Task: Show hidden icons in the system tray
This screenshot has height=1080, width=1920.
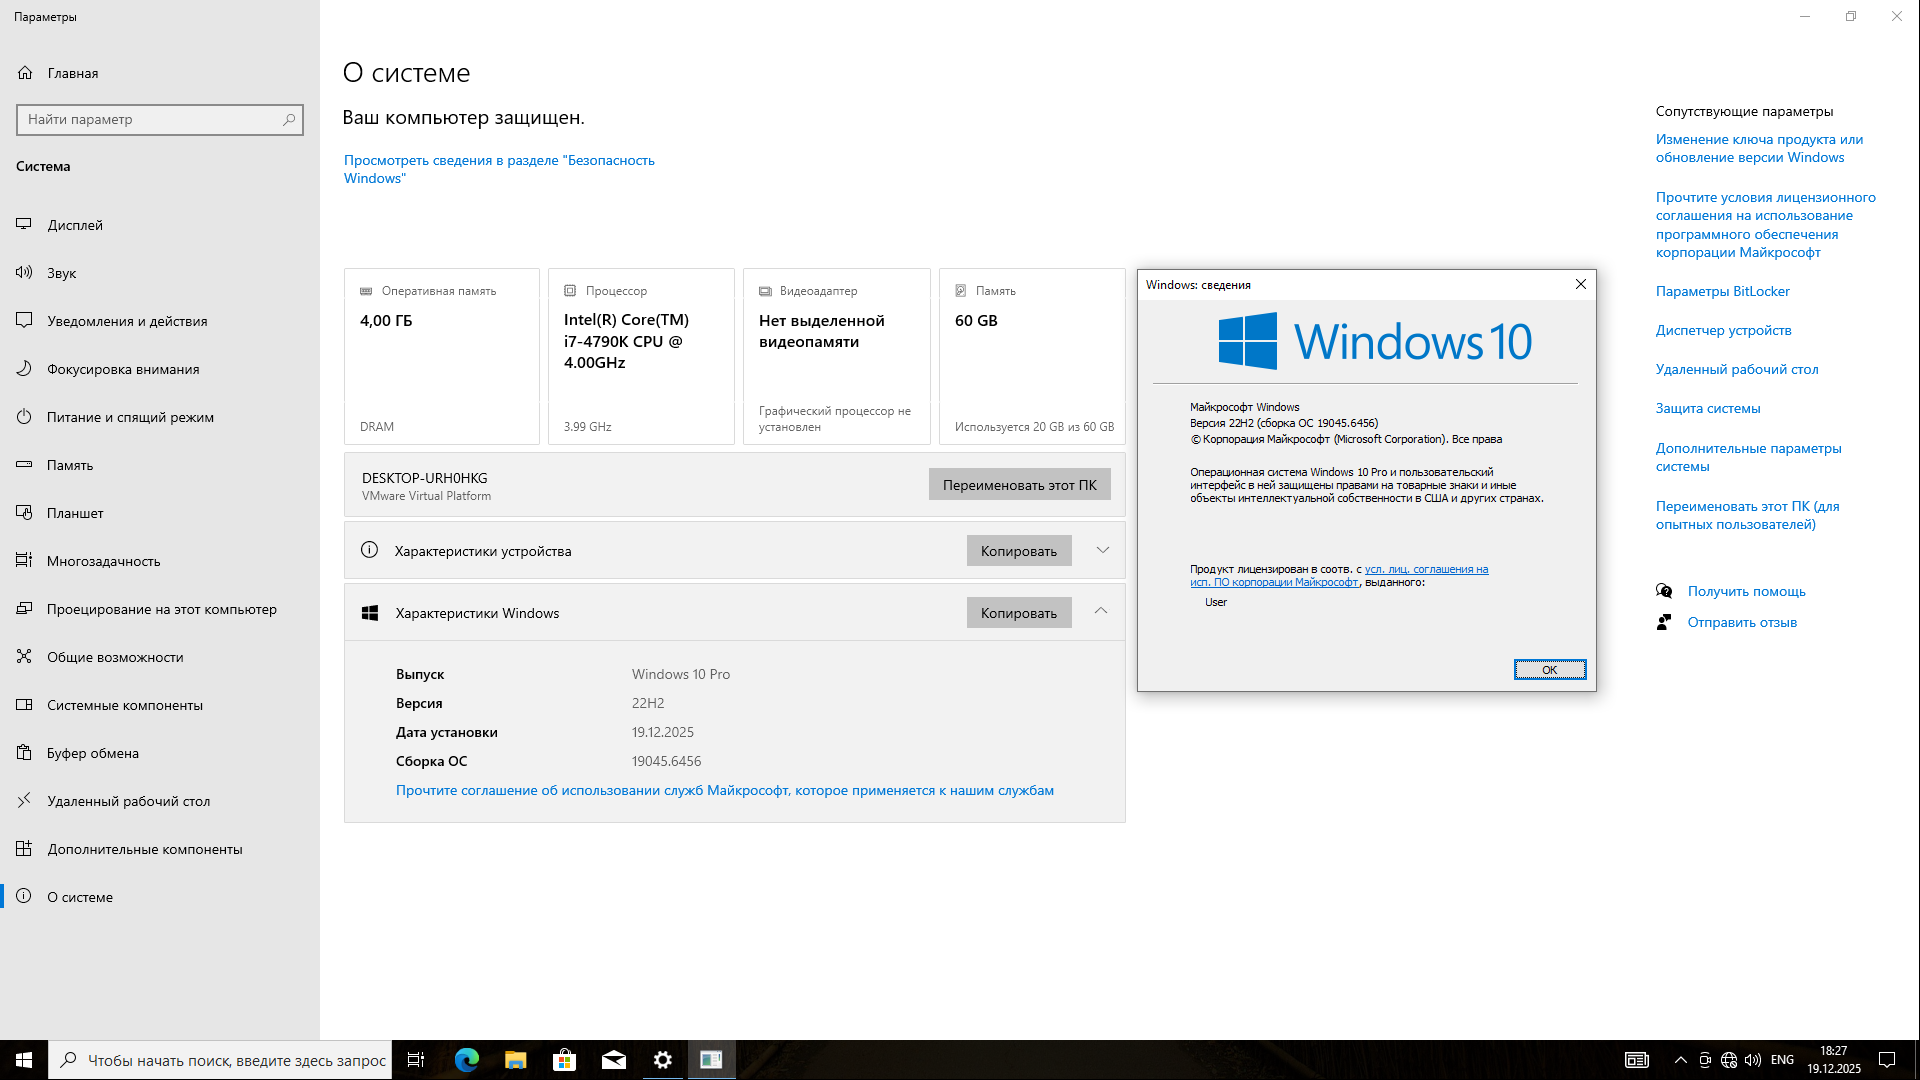Action: pyautogui.click(x=1679, y=1060)
